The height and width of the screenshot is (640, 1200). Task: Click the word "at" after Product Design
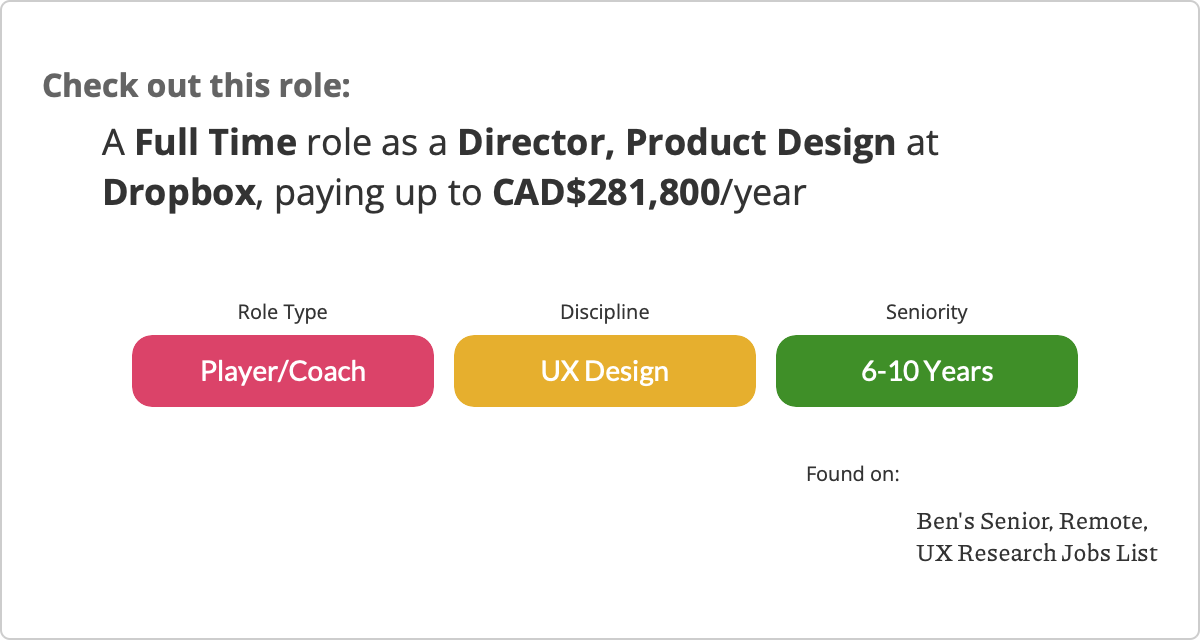click(922, 144)
